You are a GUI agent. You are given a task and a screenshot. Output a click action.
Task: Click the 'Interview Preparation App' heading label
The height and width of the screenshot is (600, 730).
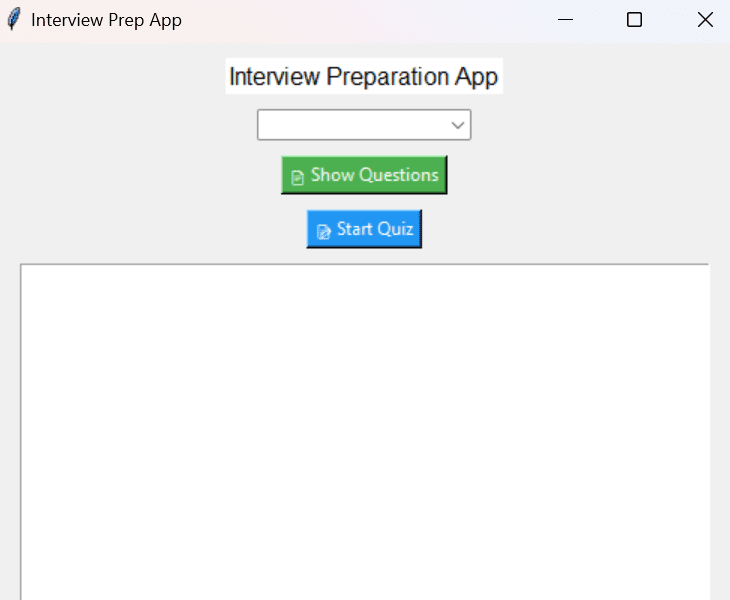[x=364, y=76]
